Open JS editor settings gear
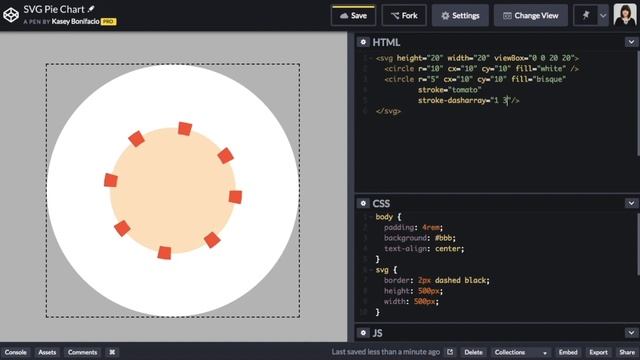Viewport: 640px width, 360px height. click(363, 333)
